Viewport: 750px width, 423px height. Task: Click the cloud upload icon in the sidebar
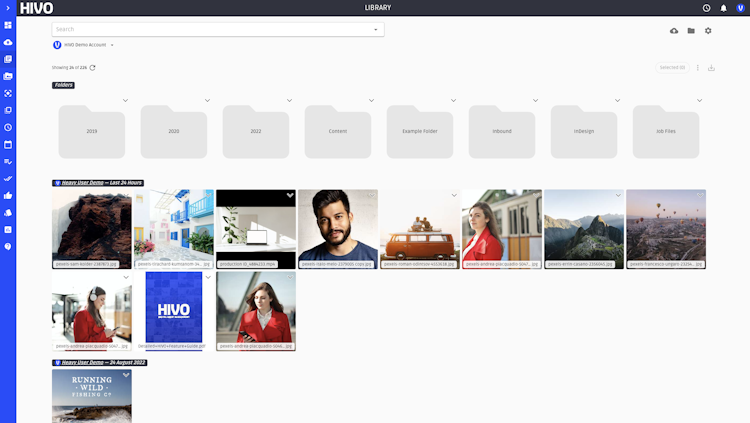point(8,42)
